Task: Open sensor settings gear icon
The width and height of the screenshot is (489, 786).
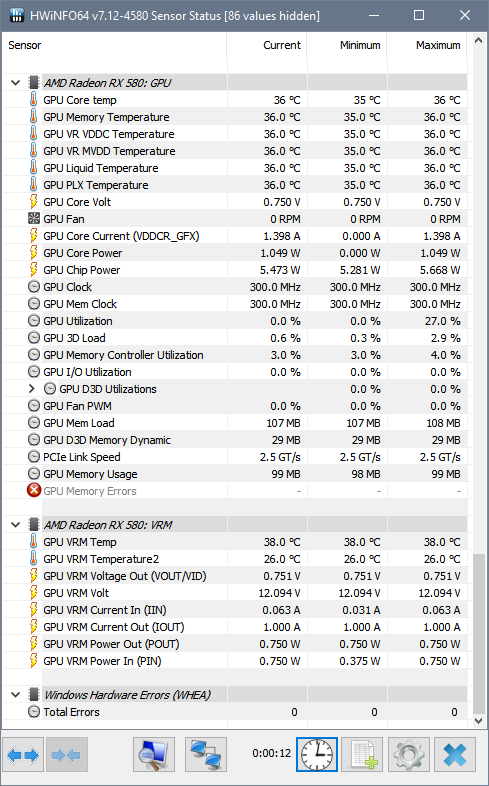Action: coord(408,754)
